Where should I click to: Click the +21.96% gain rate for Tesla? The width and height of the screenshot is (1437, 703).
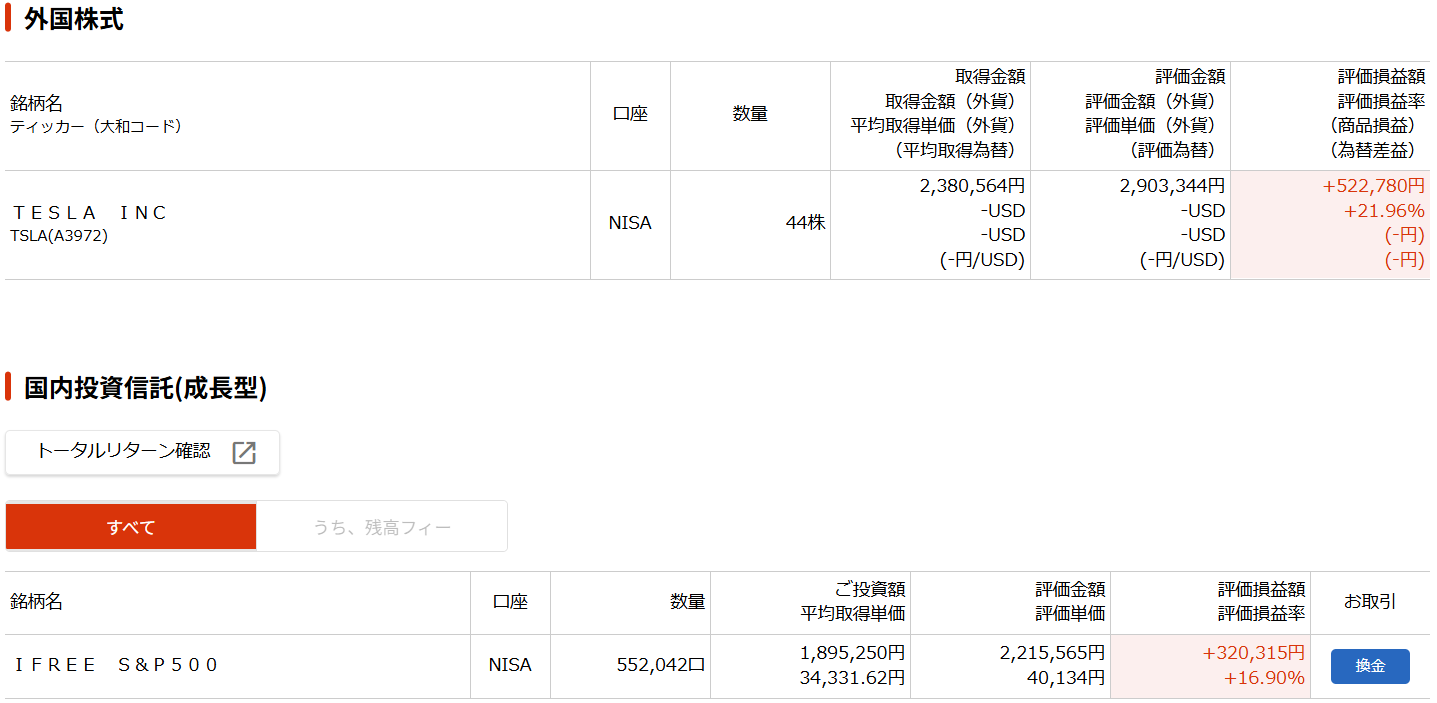[x=1384, y=211]
